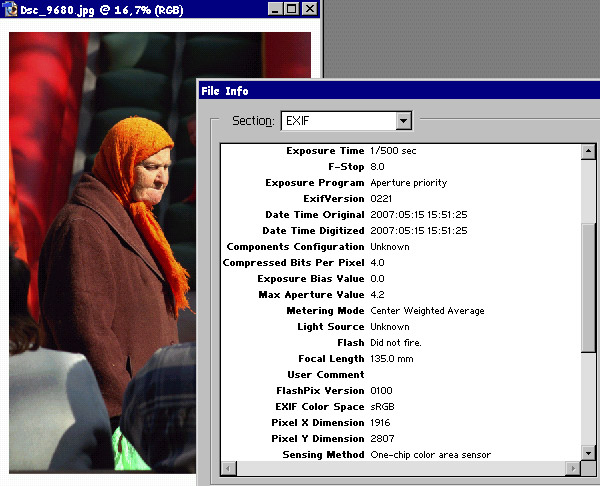
Task: Click the vertical scrollbar up arrow
Action: (x=587, y=152)
